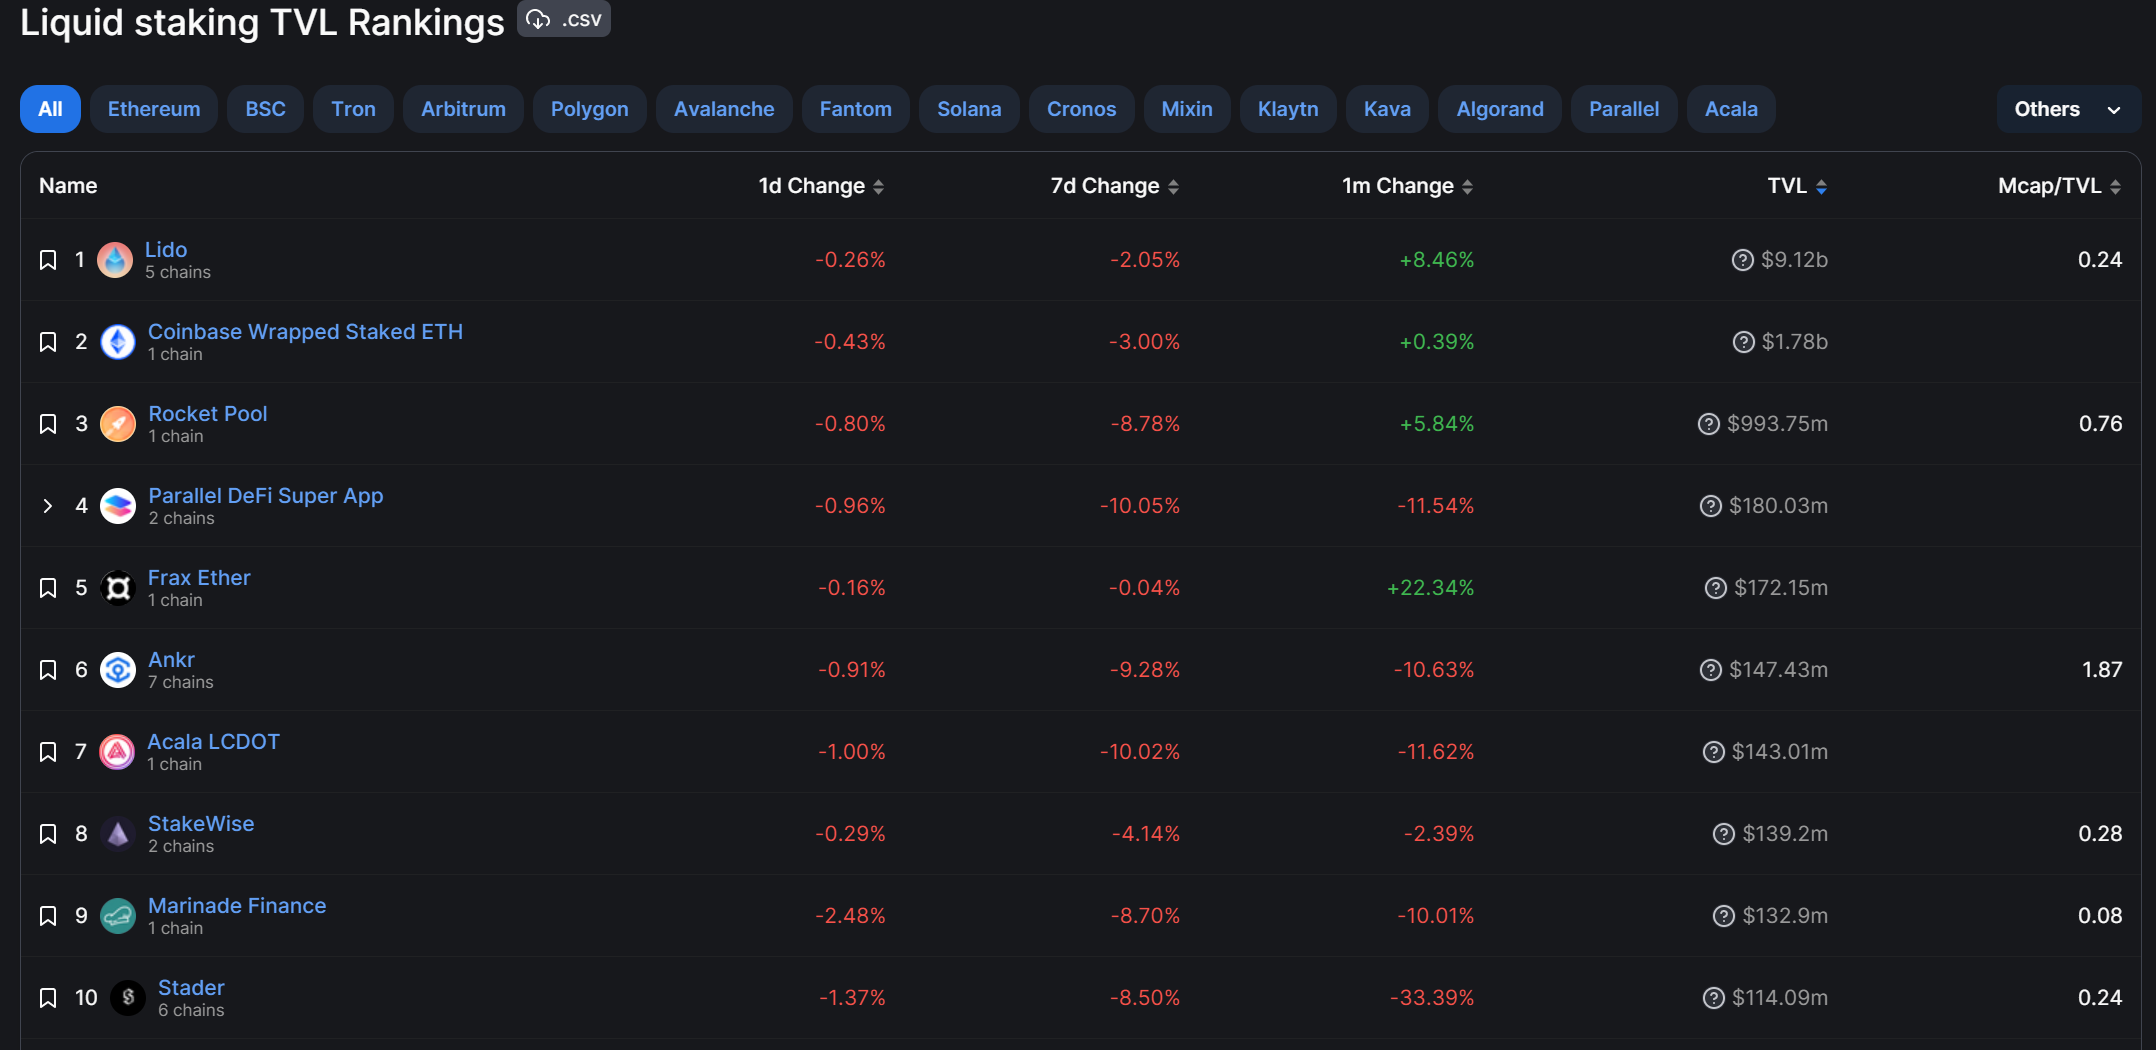The image size is (2156, 1050).
Task: Expand Parallel DeFi Super App row
Action: pyautogui.click(x=47, y=506)
